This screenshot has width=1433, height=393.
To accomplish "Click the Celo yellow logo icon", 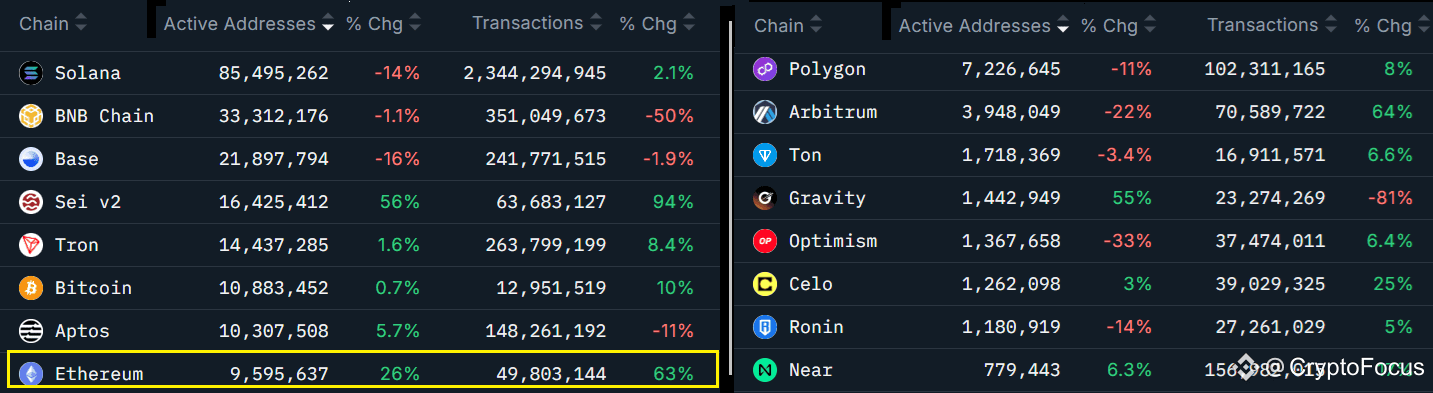I will coord(765,284).
